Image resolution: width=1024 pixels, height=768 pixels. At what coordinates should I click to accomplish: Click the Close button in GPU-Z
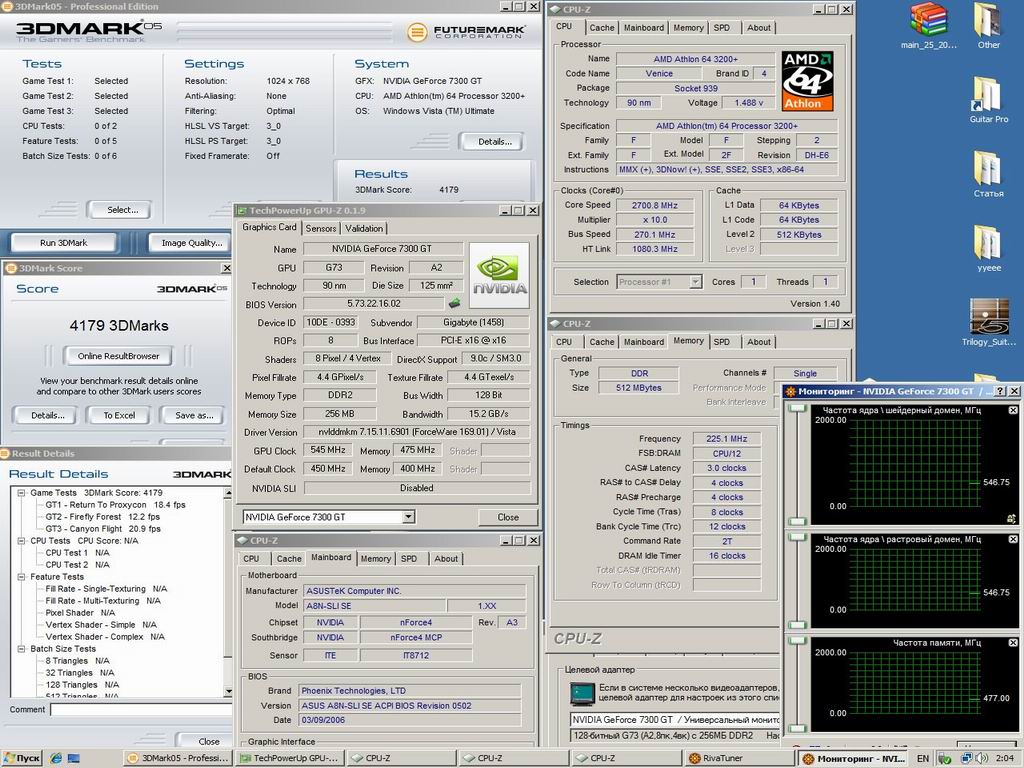click(507, 517)
